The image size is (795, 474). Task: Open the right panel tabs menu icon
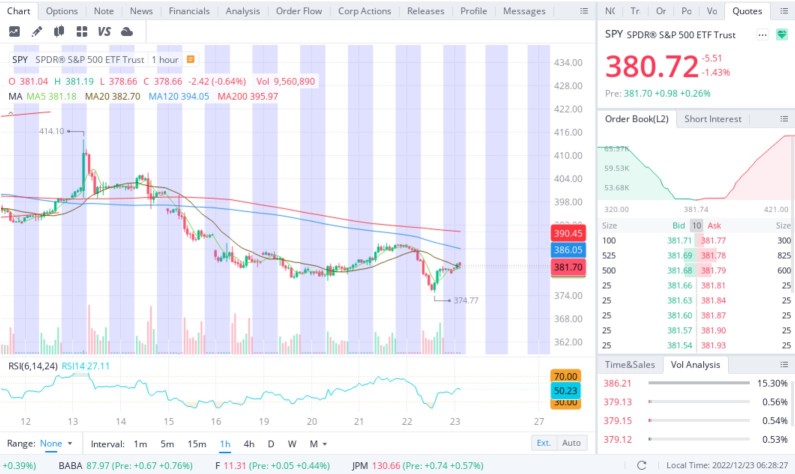click(x=784, y=11)
